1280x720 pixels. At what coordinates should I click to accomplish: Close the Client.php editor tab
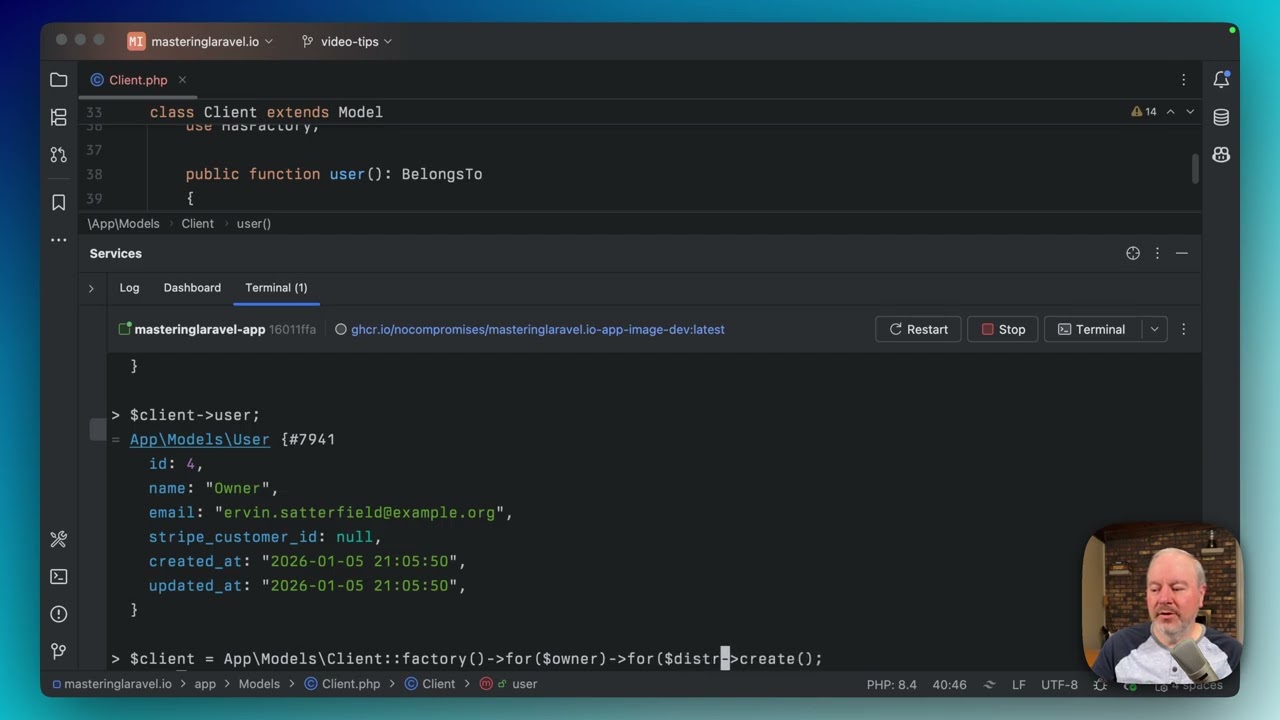click(x=182, y=80)
